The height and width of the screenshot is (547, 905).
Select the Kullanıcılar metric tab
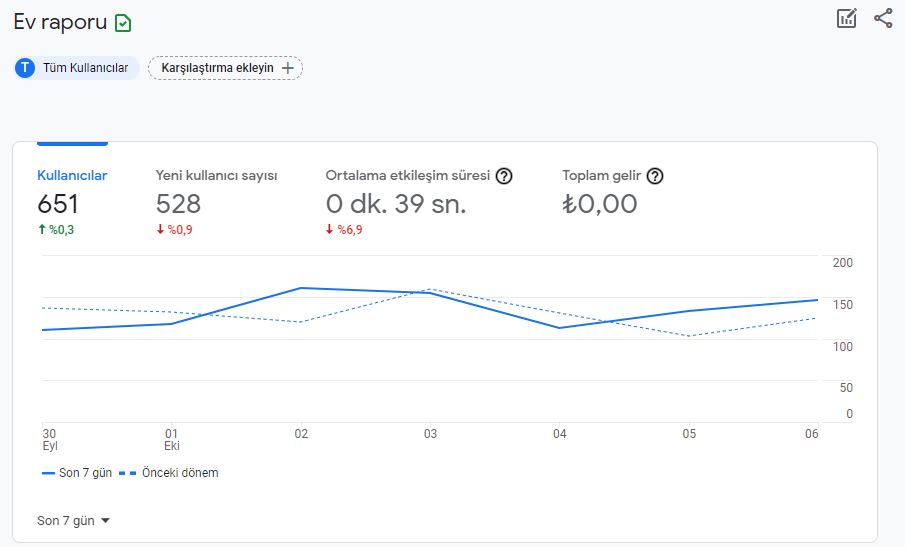(72, 202)
